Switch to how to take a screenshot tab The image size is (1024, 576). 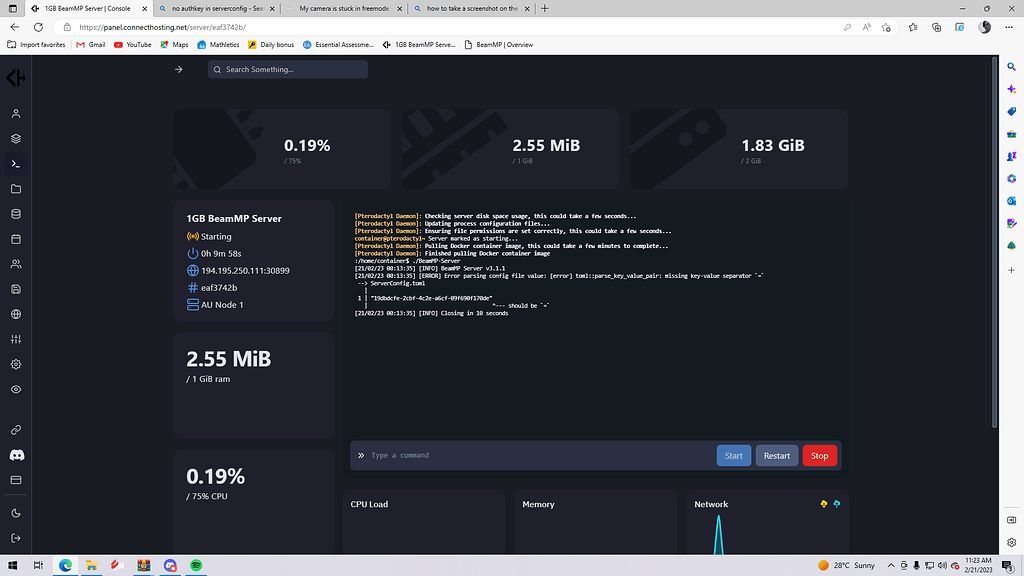[x=471, y=8]
